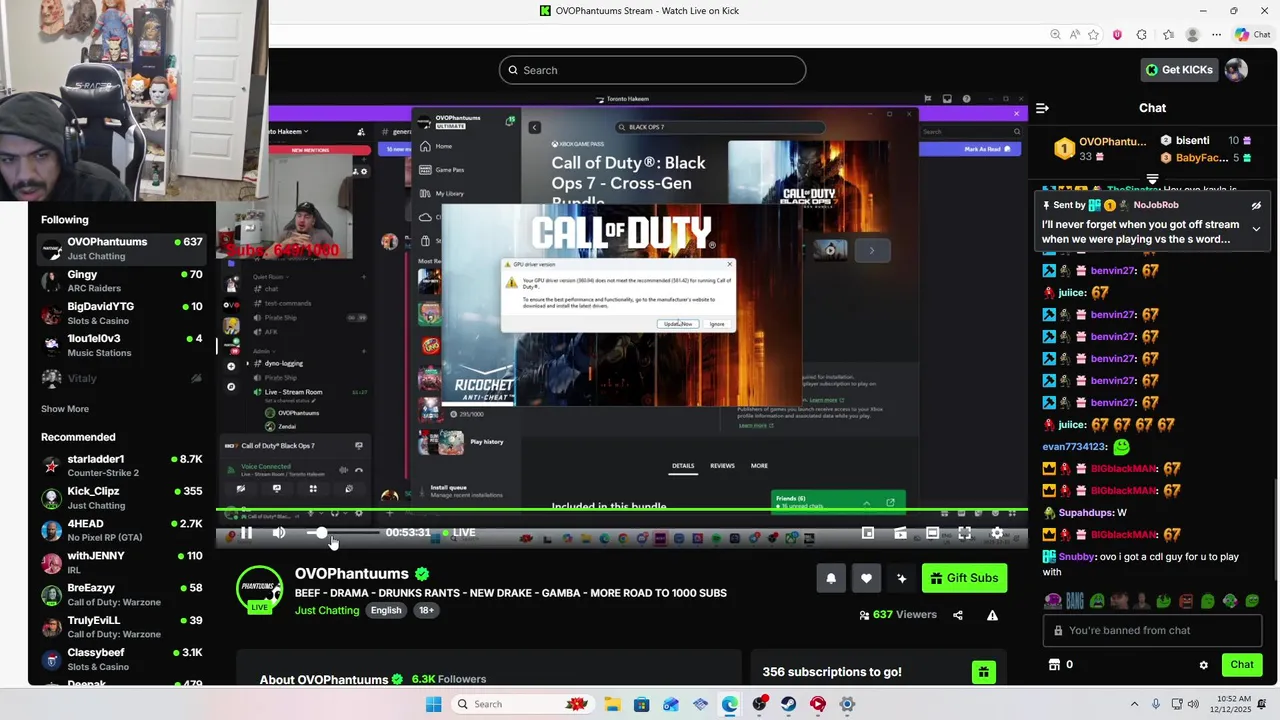Click the English language tag
This screenshot has width=1280, height=720.
[x=386, y=611]
